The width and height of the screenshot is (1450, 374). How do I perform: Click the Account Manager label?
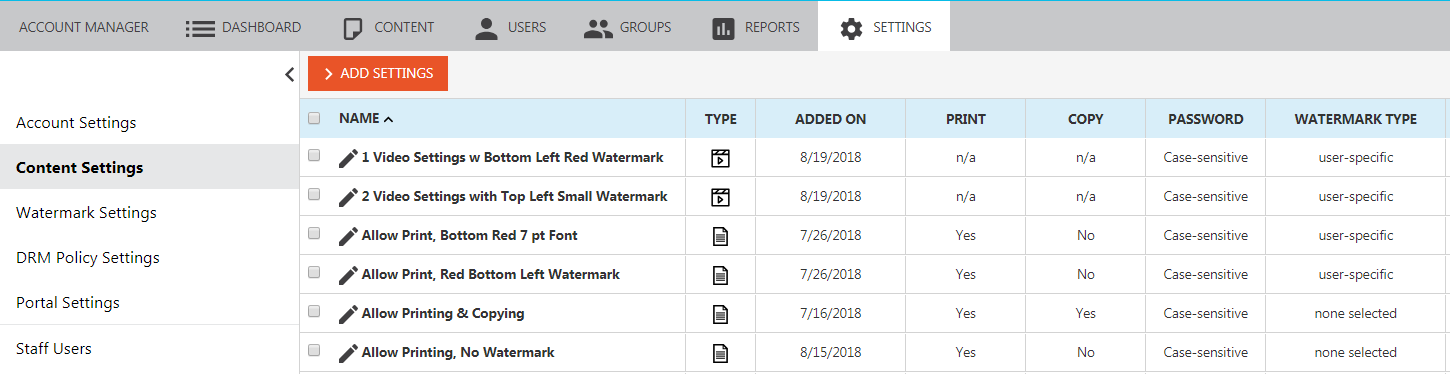tap(84, 27)
